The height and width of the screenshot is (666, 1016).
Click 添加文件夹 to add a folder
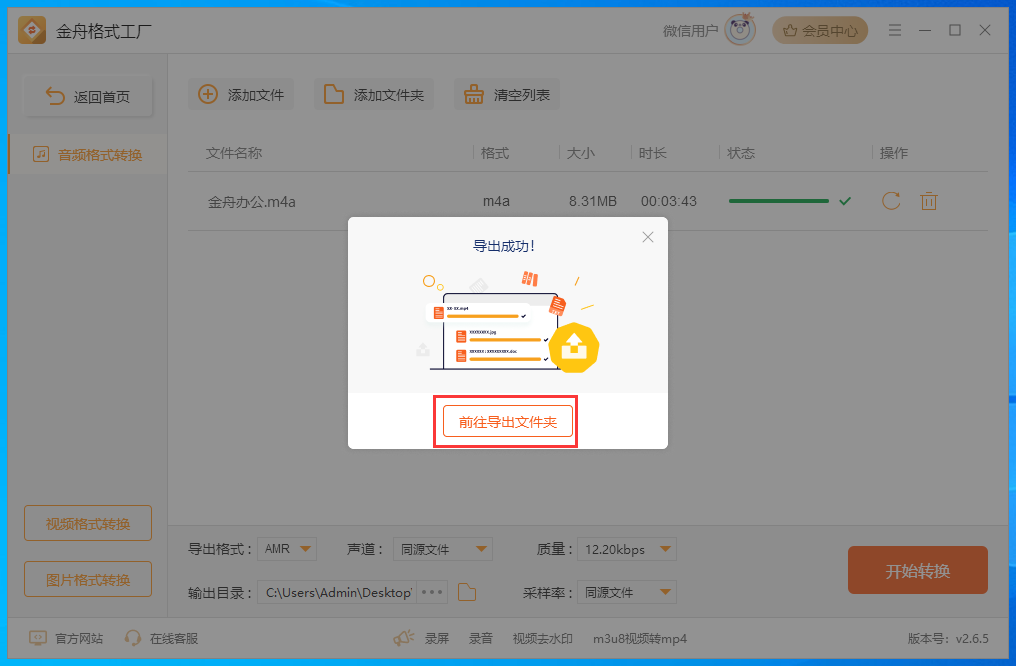[x=374, y=95]
